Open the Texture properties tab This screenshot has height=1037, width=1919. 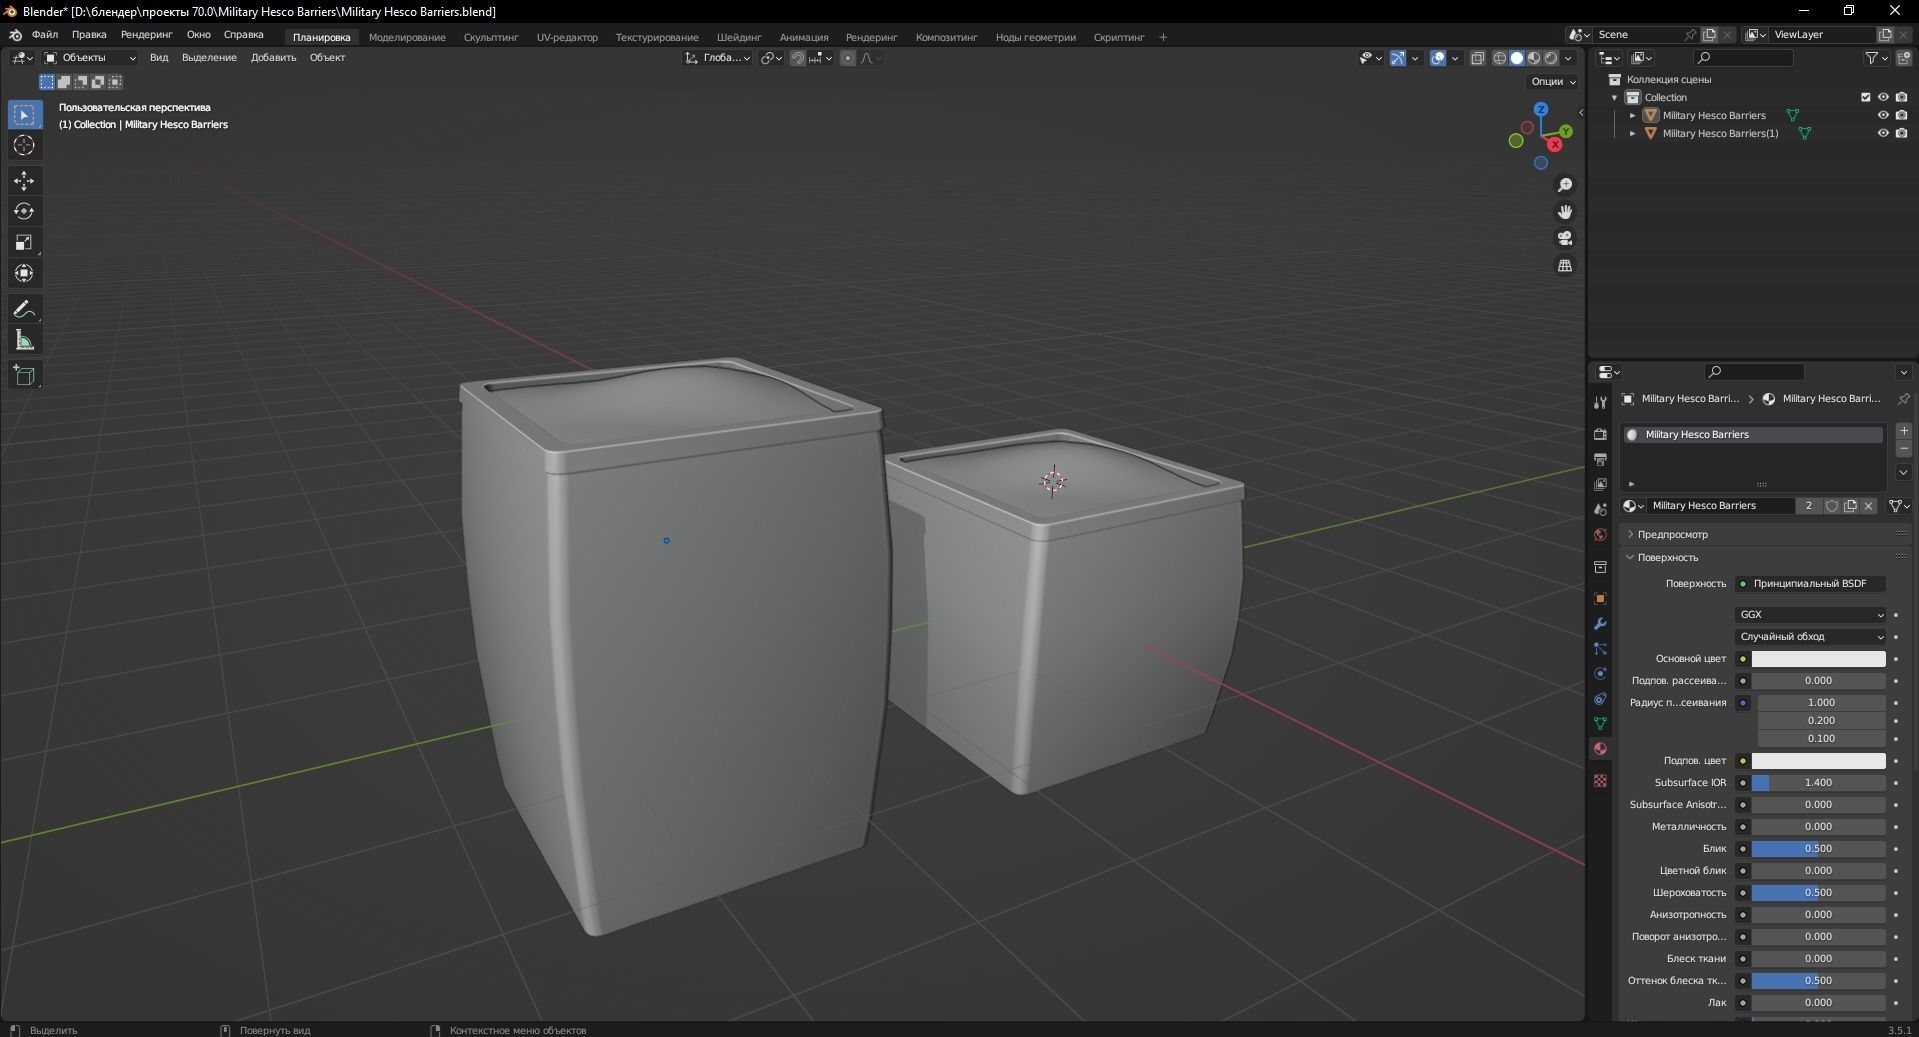1600,780
